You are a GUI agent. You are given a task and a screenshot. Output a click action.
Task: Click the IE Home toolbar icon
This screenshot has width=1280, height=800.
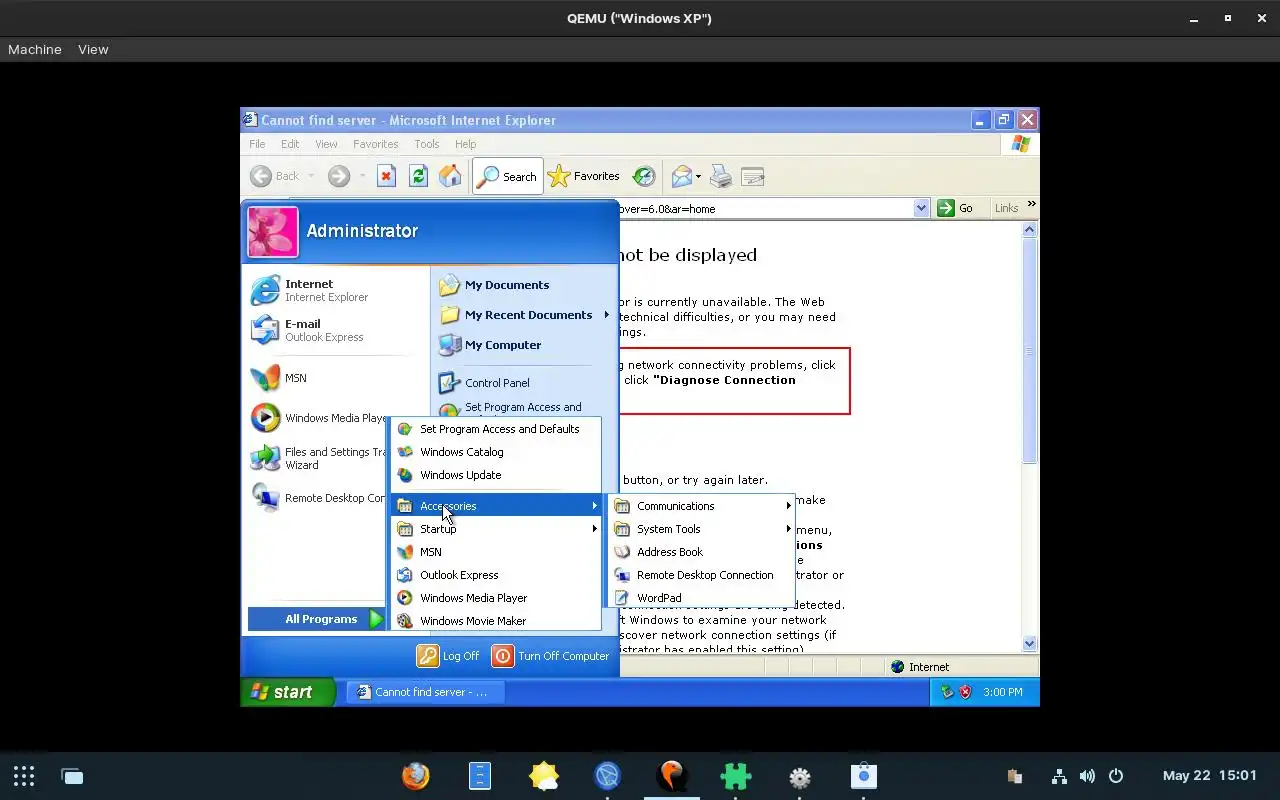pos(451,177)
